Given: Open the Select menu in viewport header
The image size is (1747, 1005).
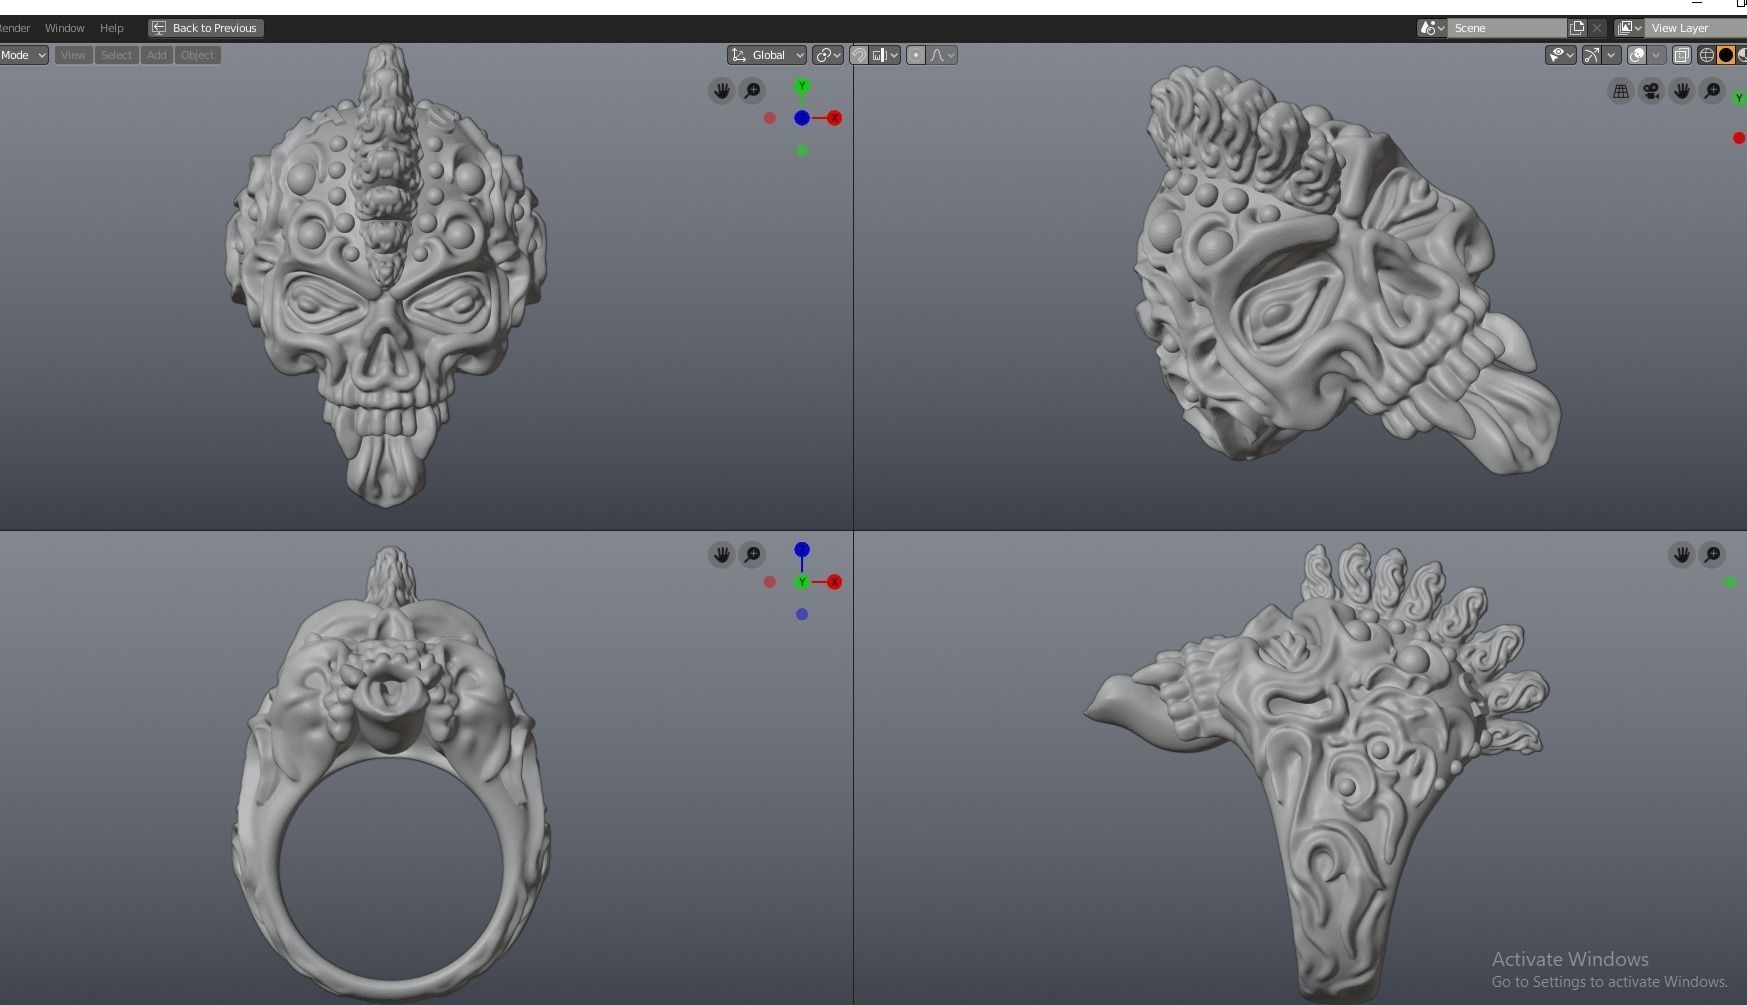Looking at the screenshot, I should point(116,55).
